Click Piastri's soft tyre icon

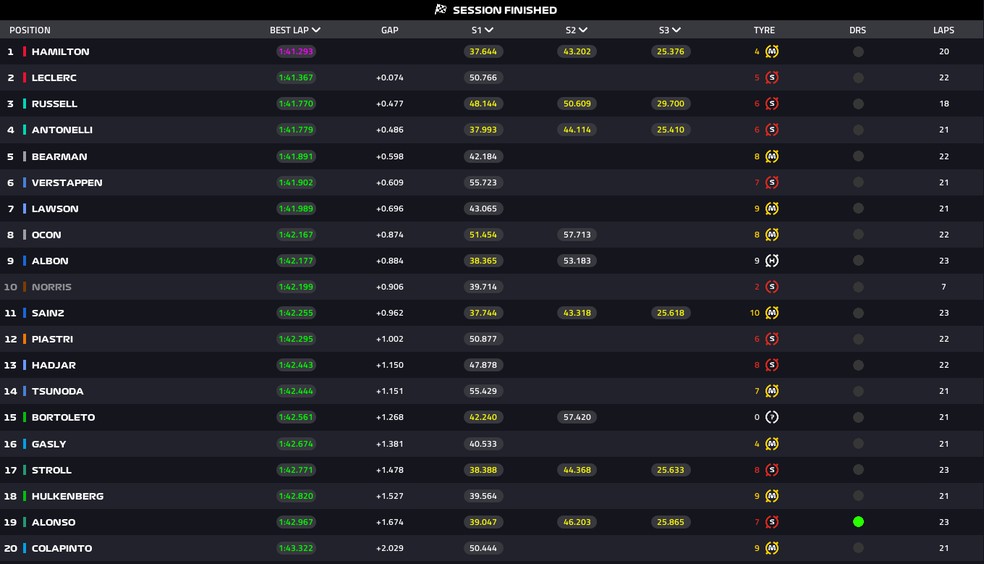click(772, 339)
